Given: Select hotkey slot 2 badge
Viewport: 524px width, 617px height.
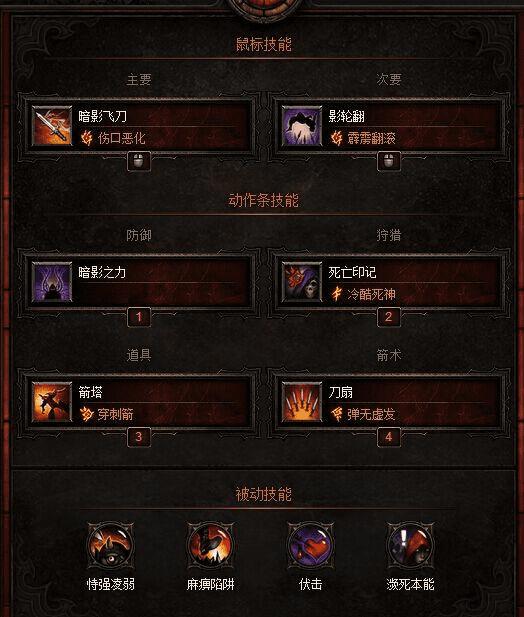Looking at the screenshot, I should [389, 317].
